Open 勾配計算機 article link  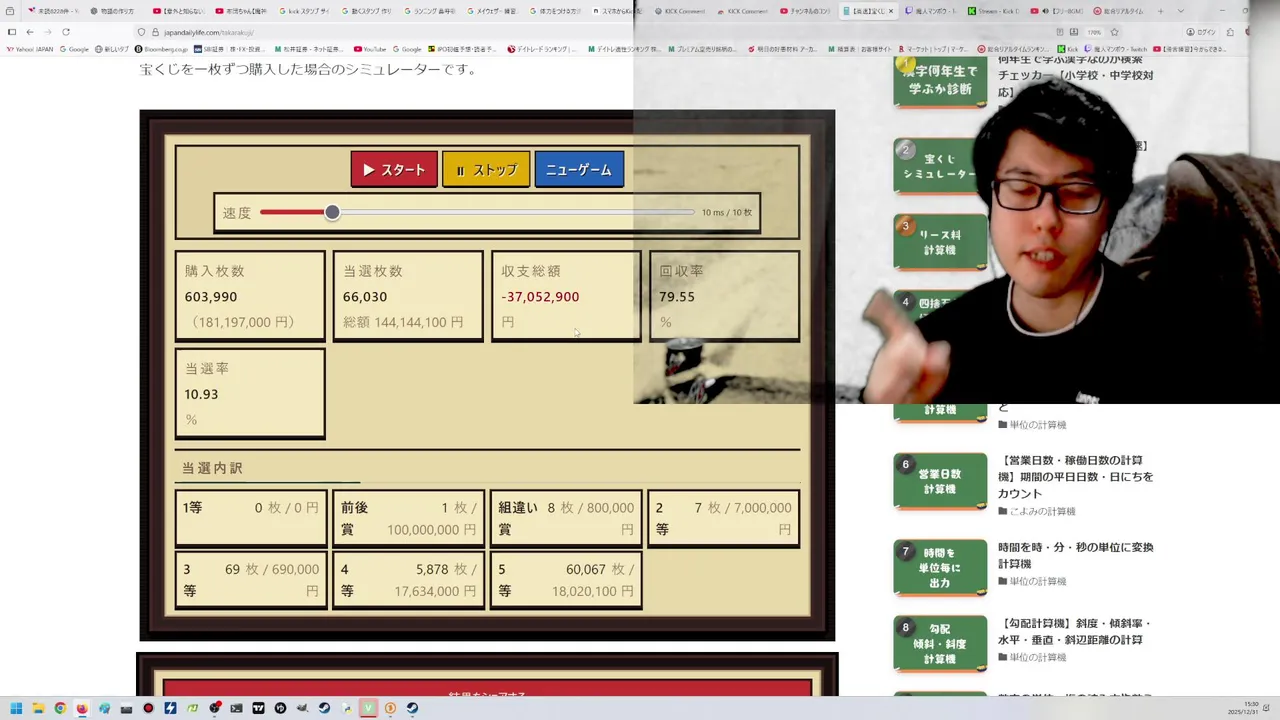(1075, 631)
